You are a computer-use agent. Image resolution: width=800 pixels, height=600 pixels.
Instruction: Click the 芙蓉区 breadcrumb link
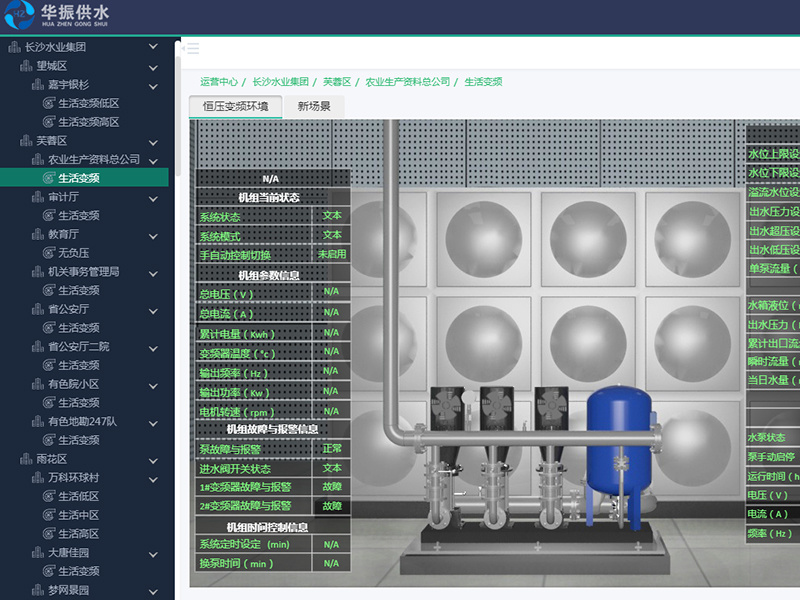point(337,82)
